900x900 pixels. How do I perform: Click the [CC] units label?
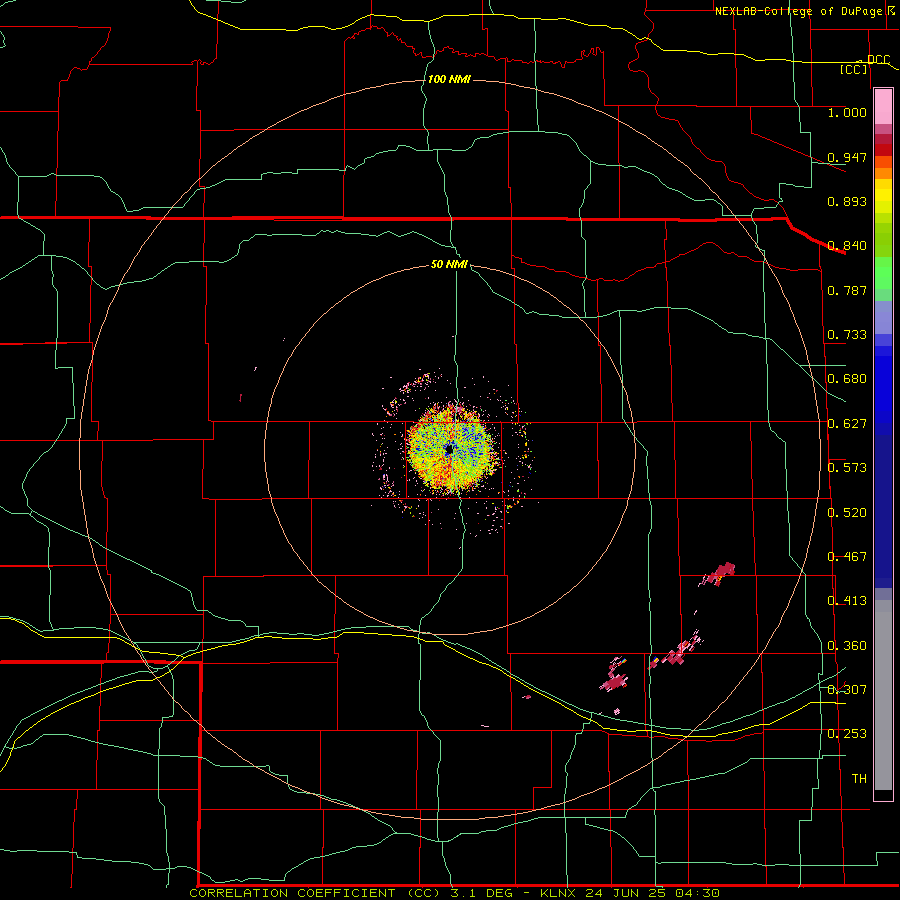pos(854,69)
